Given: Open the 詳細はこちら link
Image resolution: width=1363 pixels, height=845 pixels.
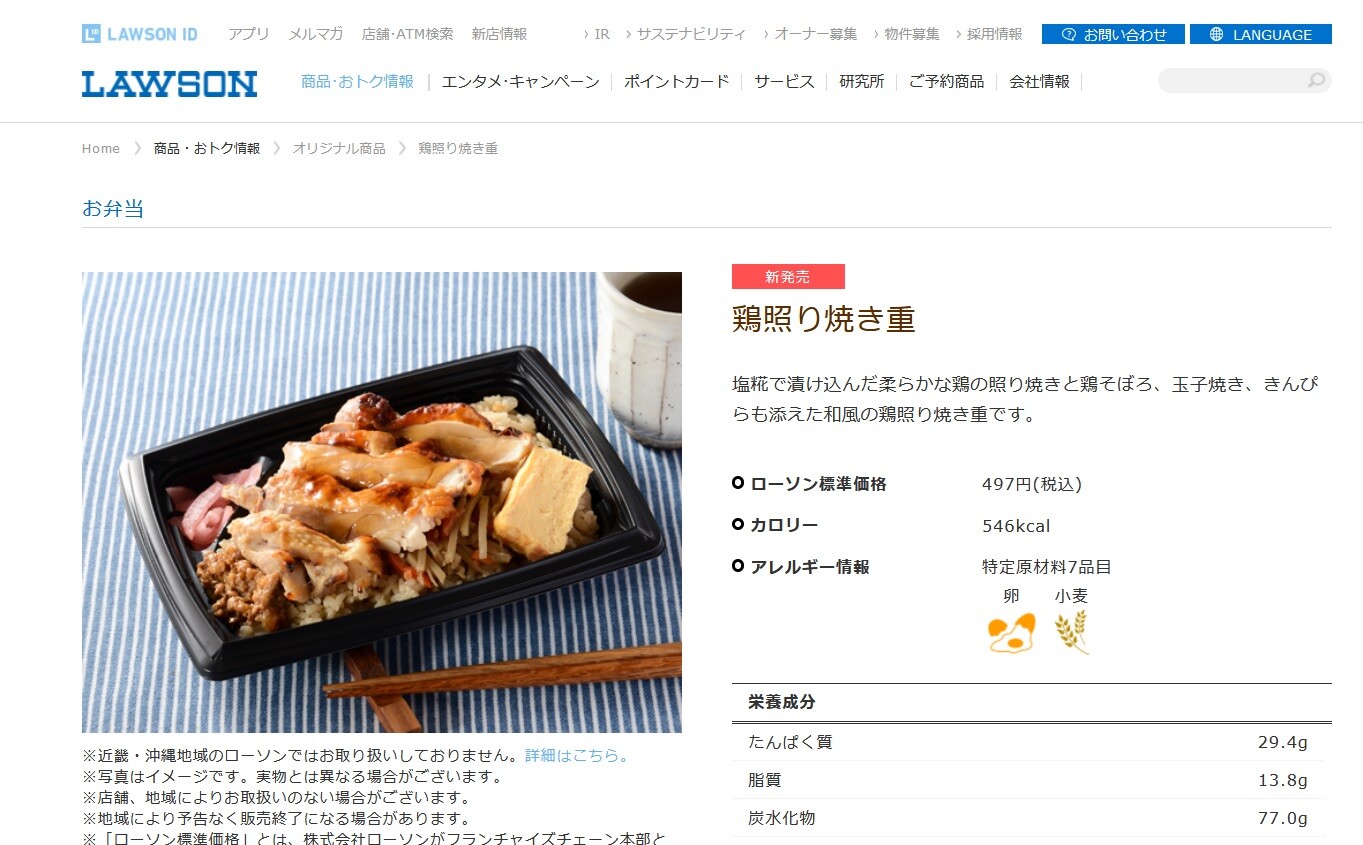Looking at the screenshot, I should click(x=578, y=756).
